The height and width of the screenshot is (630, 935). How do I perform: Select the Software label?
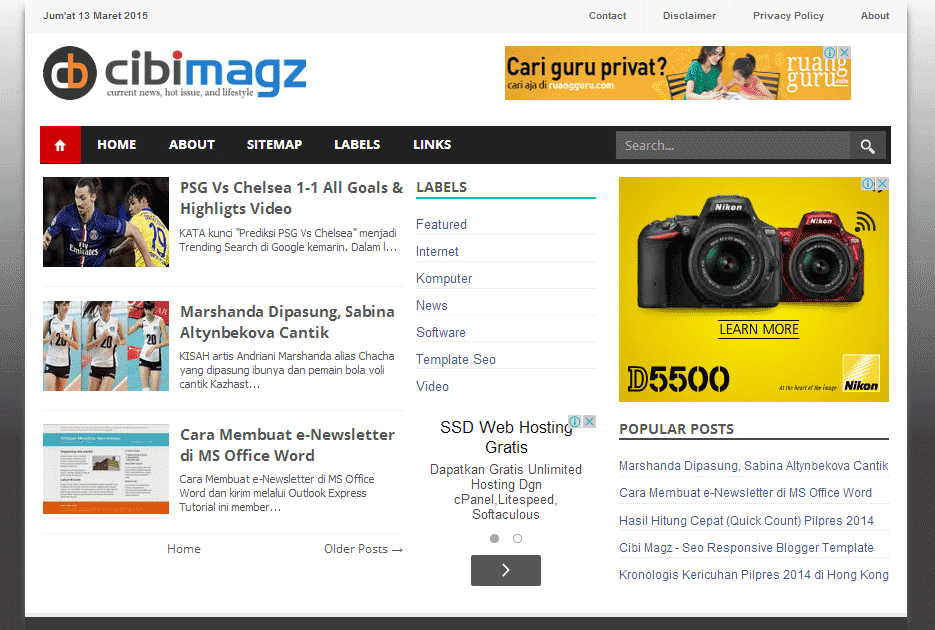click(441, 333)
